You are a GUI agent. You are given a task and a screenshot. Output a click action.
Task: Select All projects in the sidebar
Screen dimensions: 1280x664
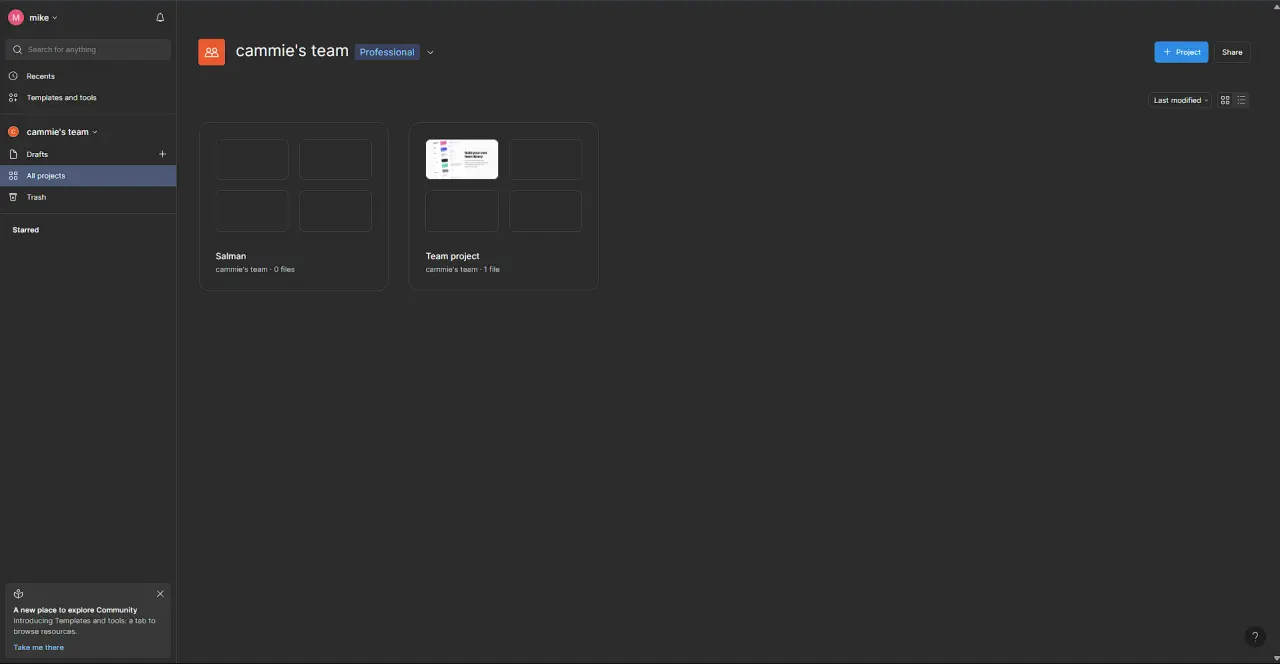tap(88, 176)
